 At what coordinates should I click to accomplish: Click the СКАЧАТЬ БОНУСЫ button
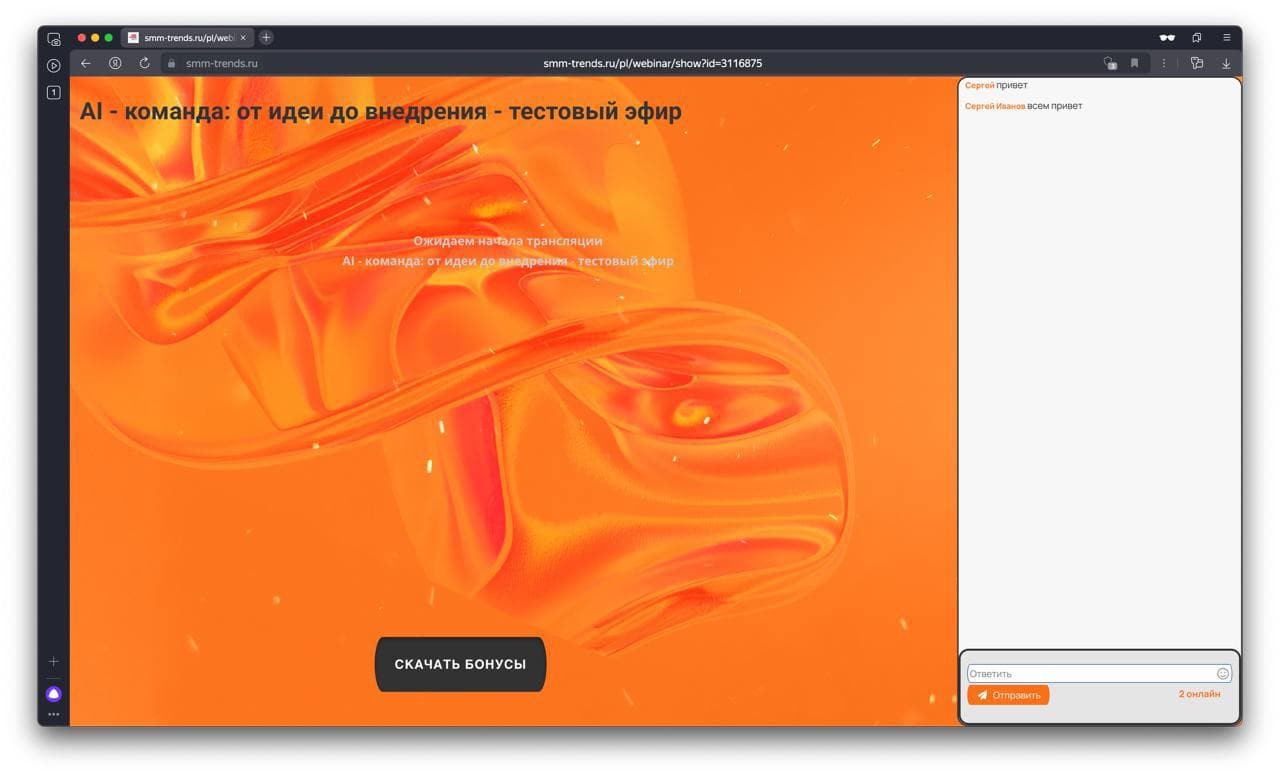point(460,664)
